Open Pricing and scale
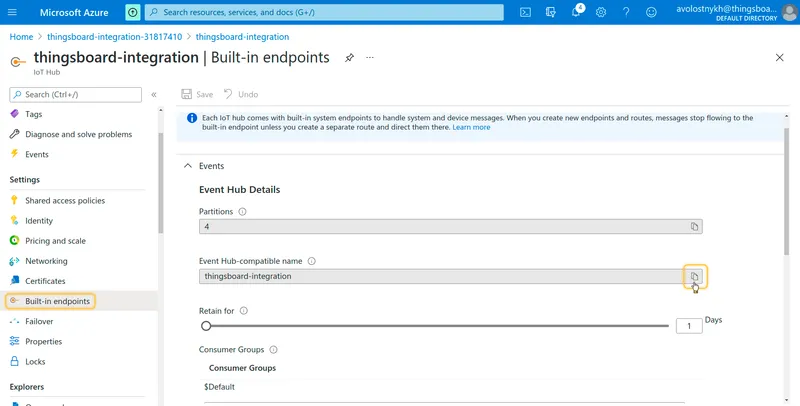Screen dimensions: 800x406 click(x=55, y=241)
